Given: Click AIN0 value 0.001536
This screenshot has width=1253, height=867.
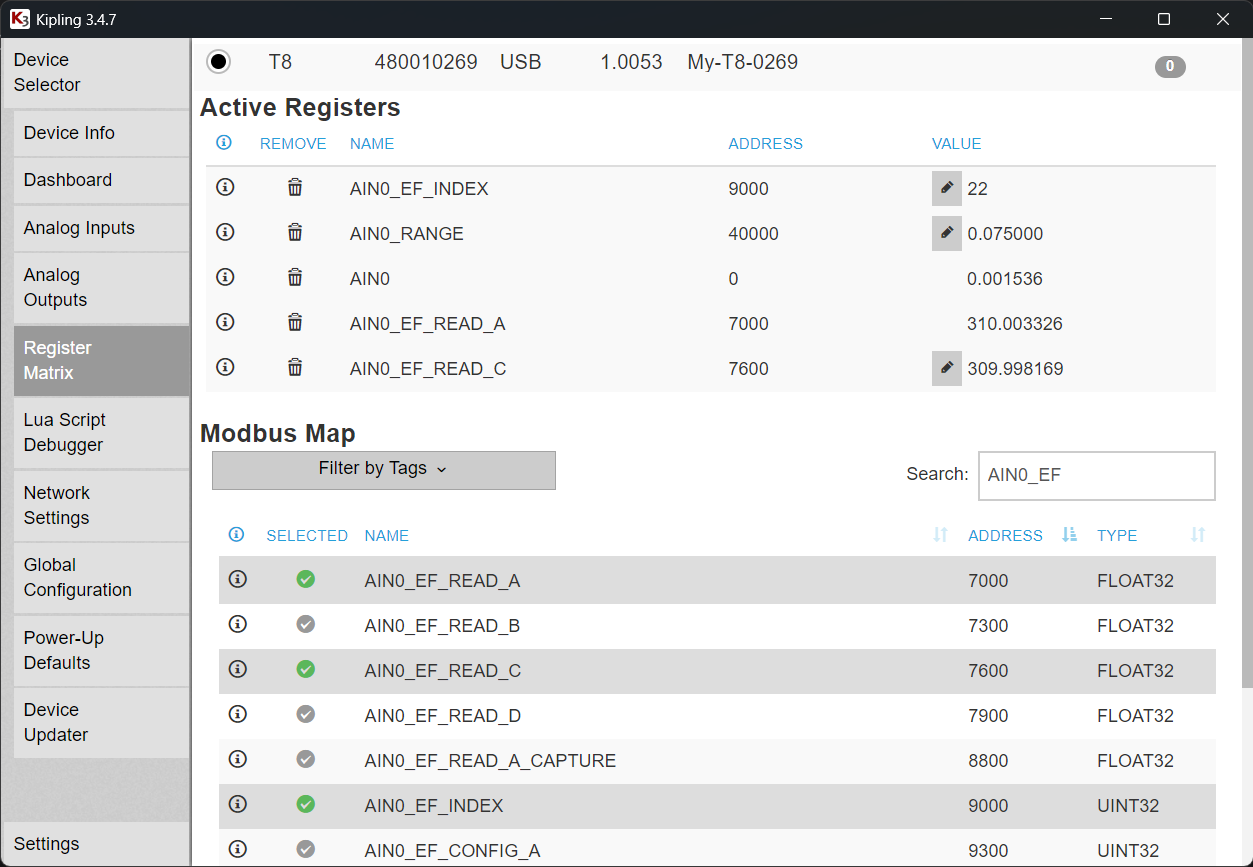Looking at the screenshot, I should pos(1005,279).
